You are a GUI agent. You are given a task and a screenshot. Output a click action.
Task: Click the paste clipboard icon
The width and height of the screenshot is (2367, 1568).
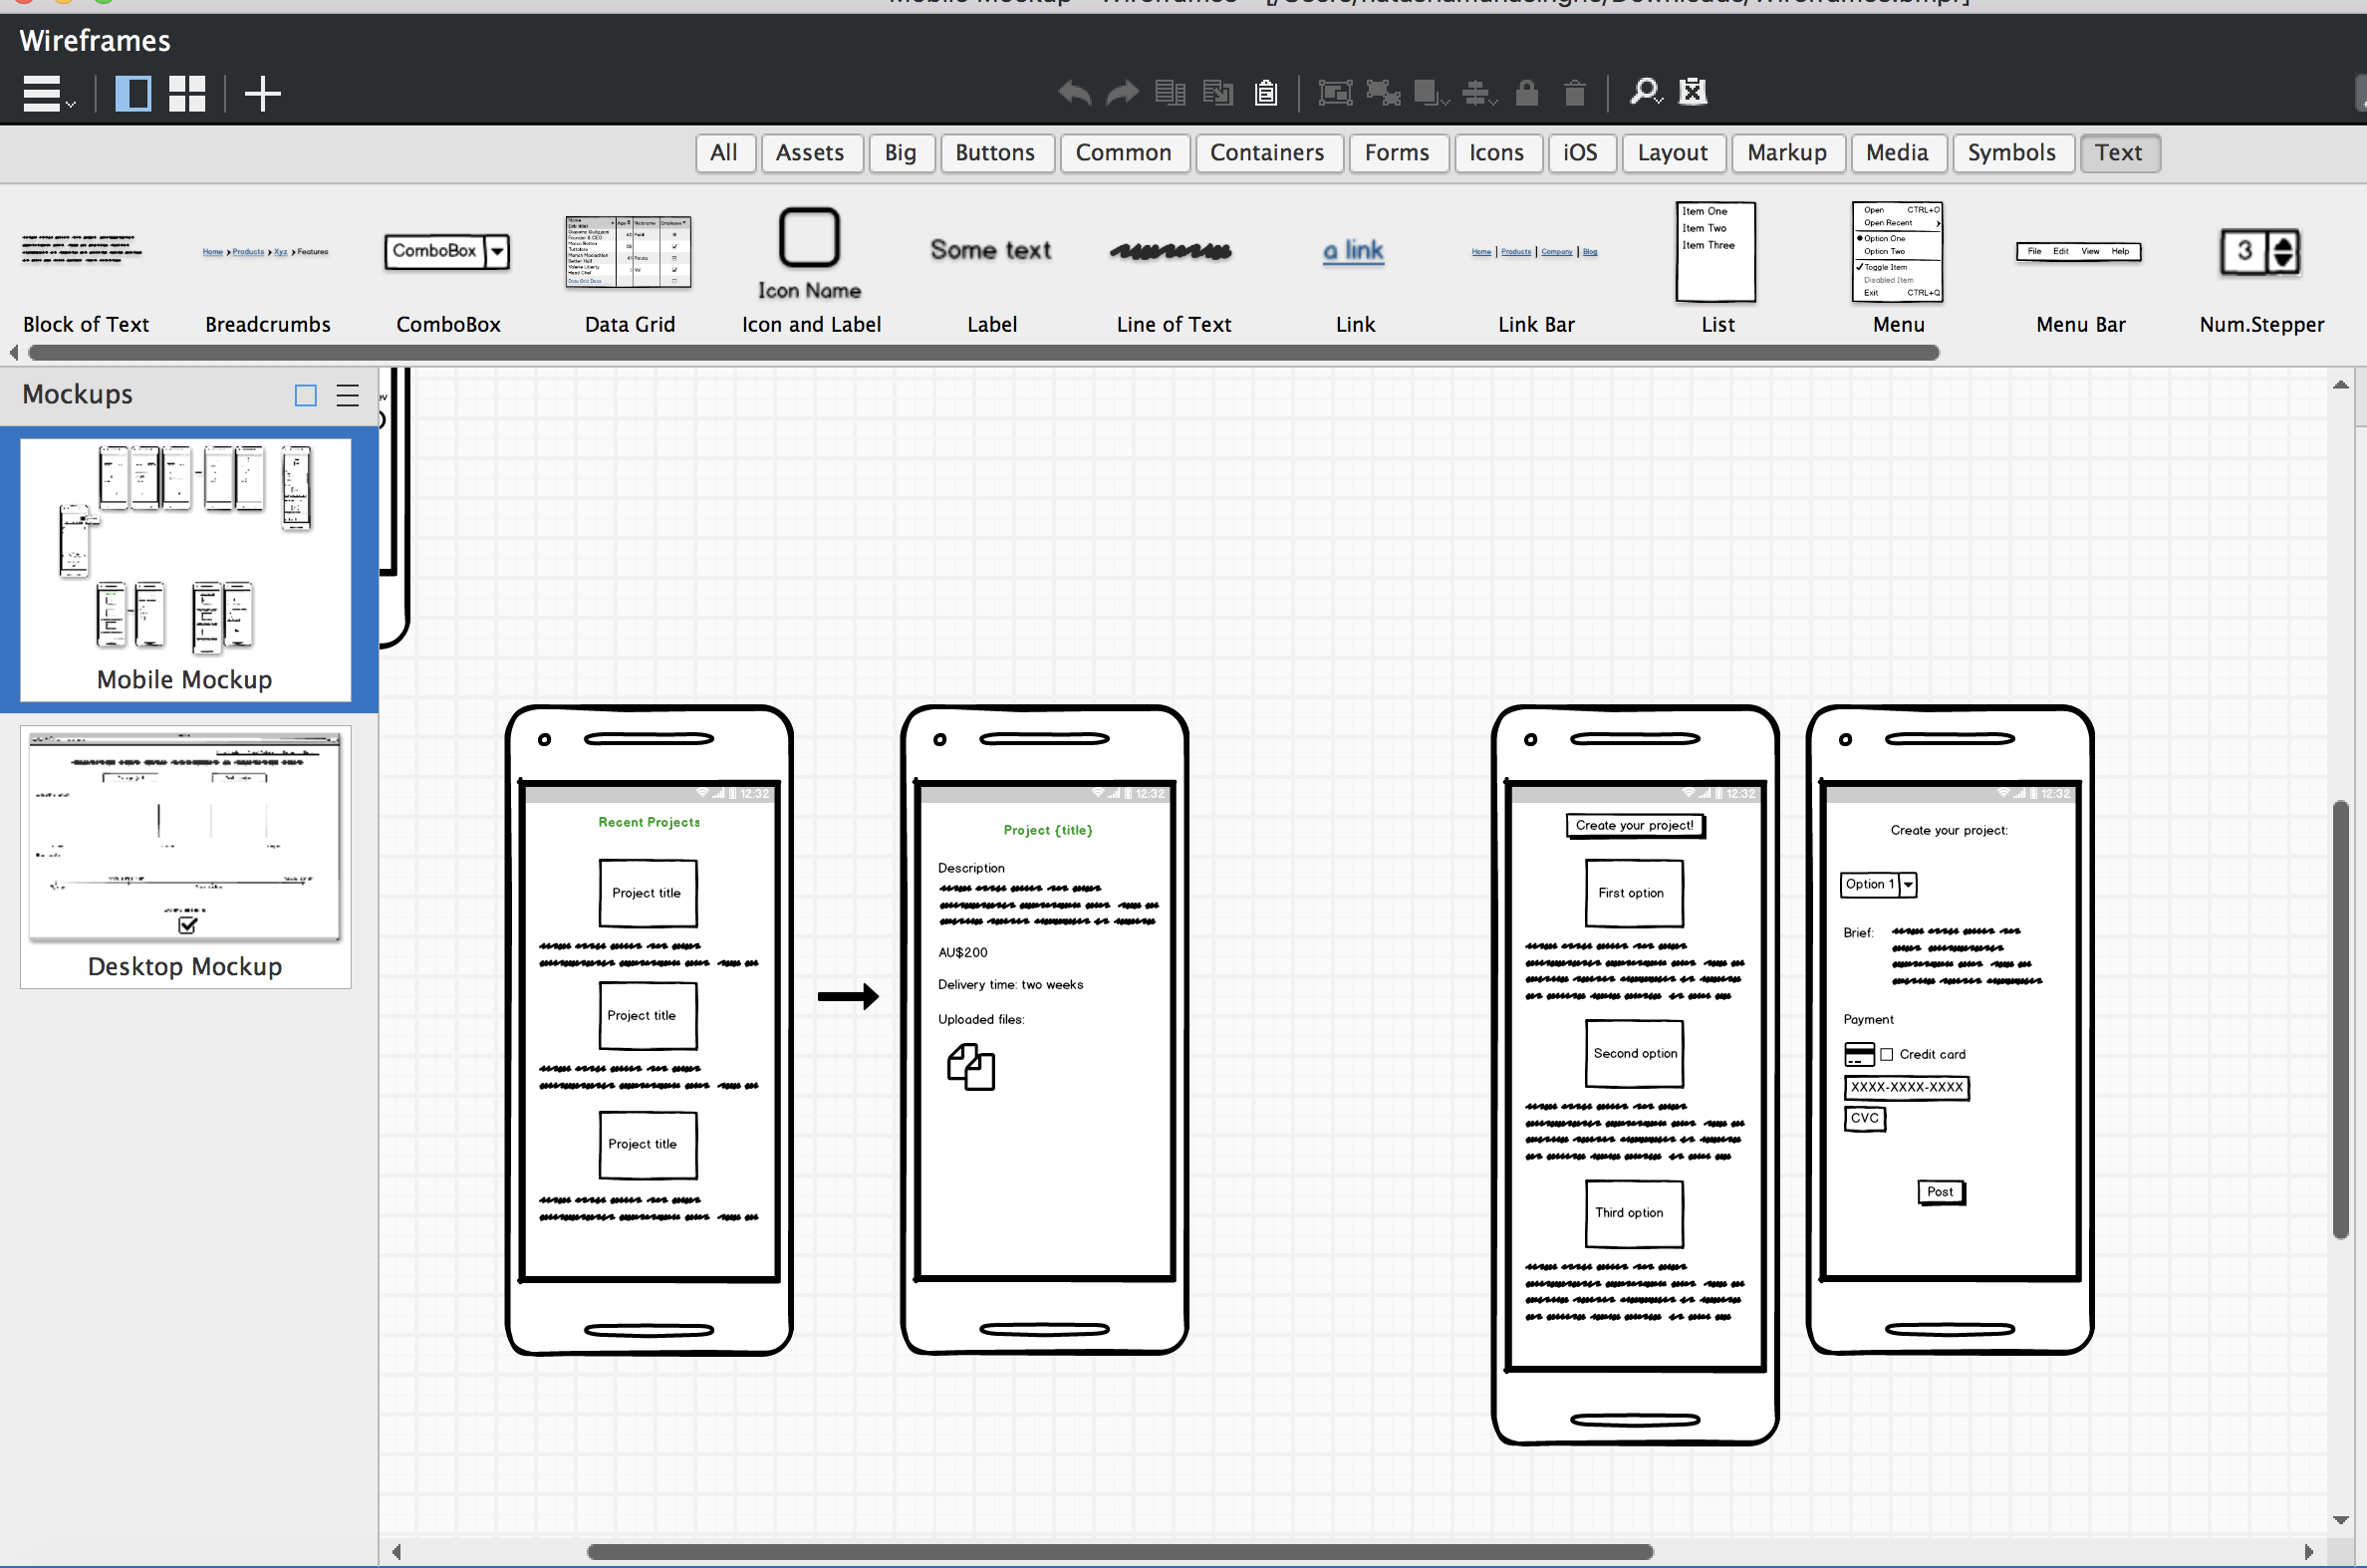pos(1266,93)
